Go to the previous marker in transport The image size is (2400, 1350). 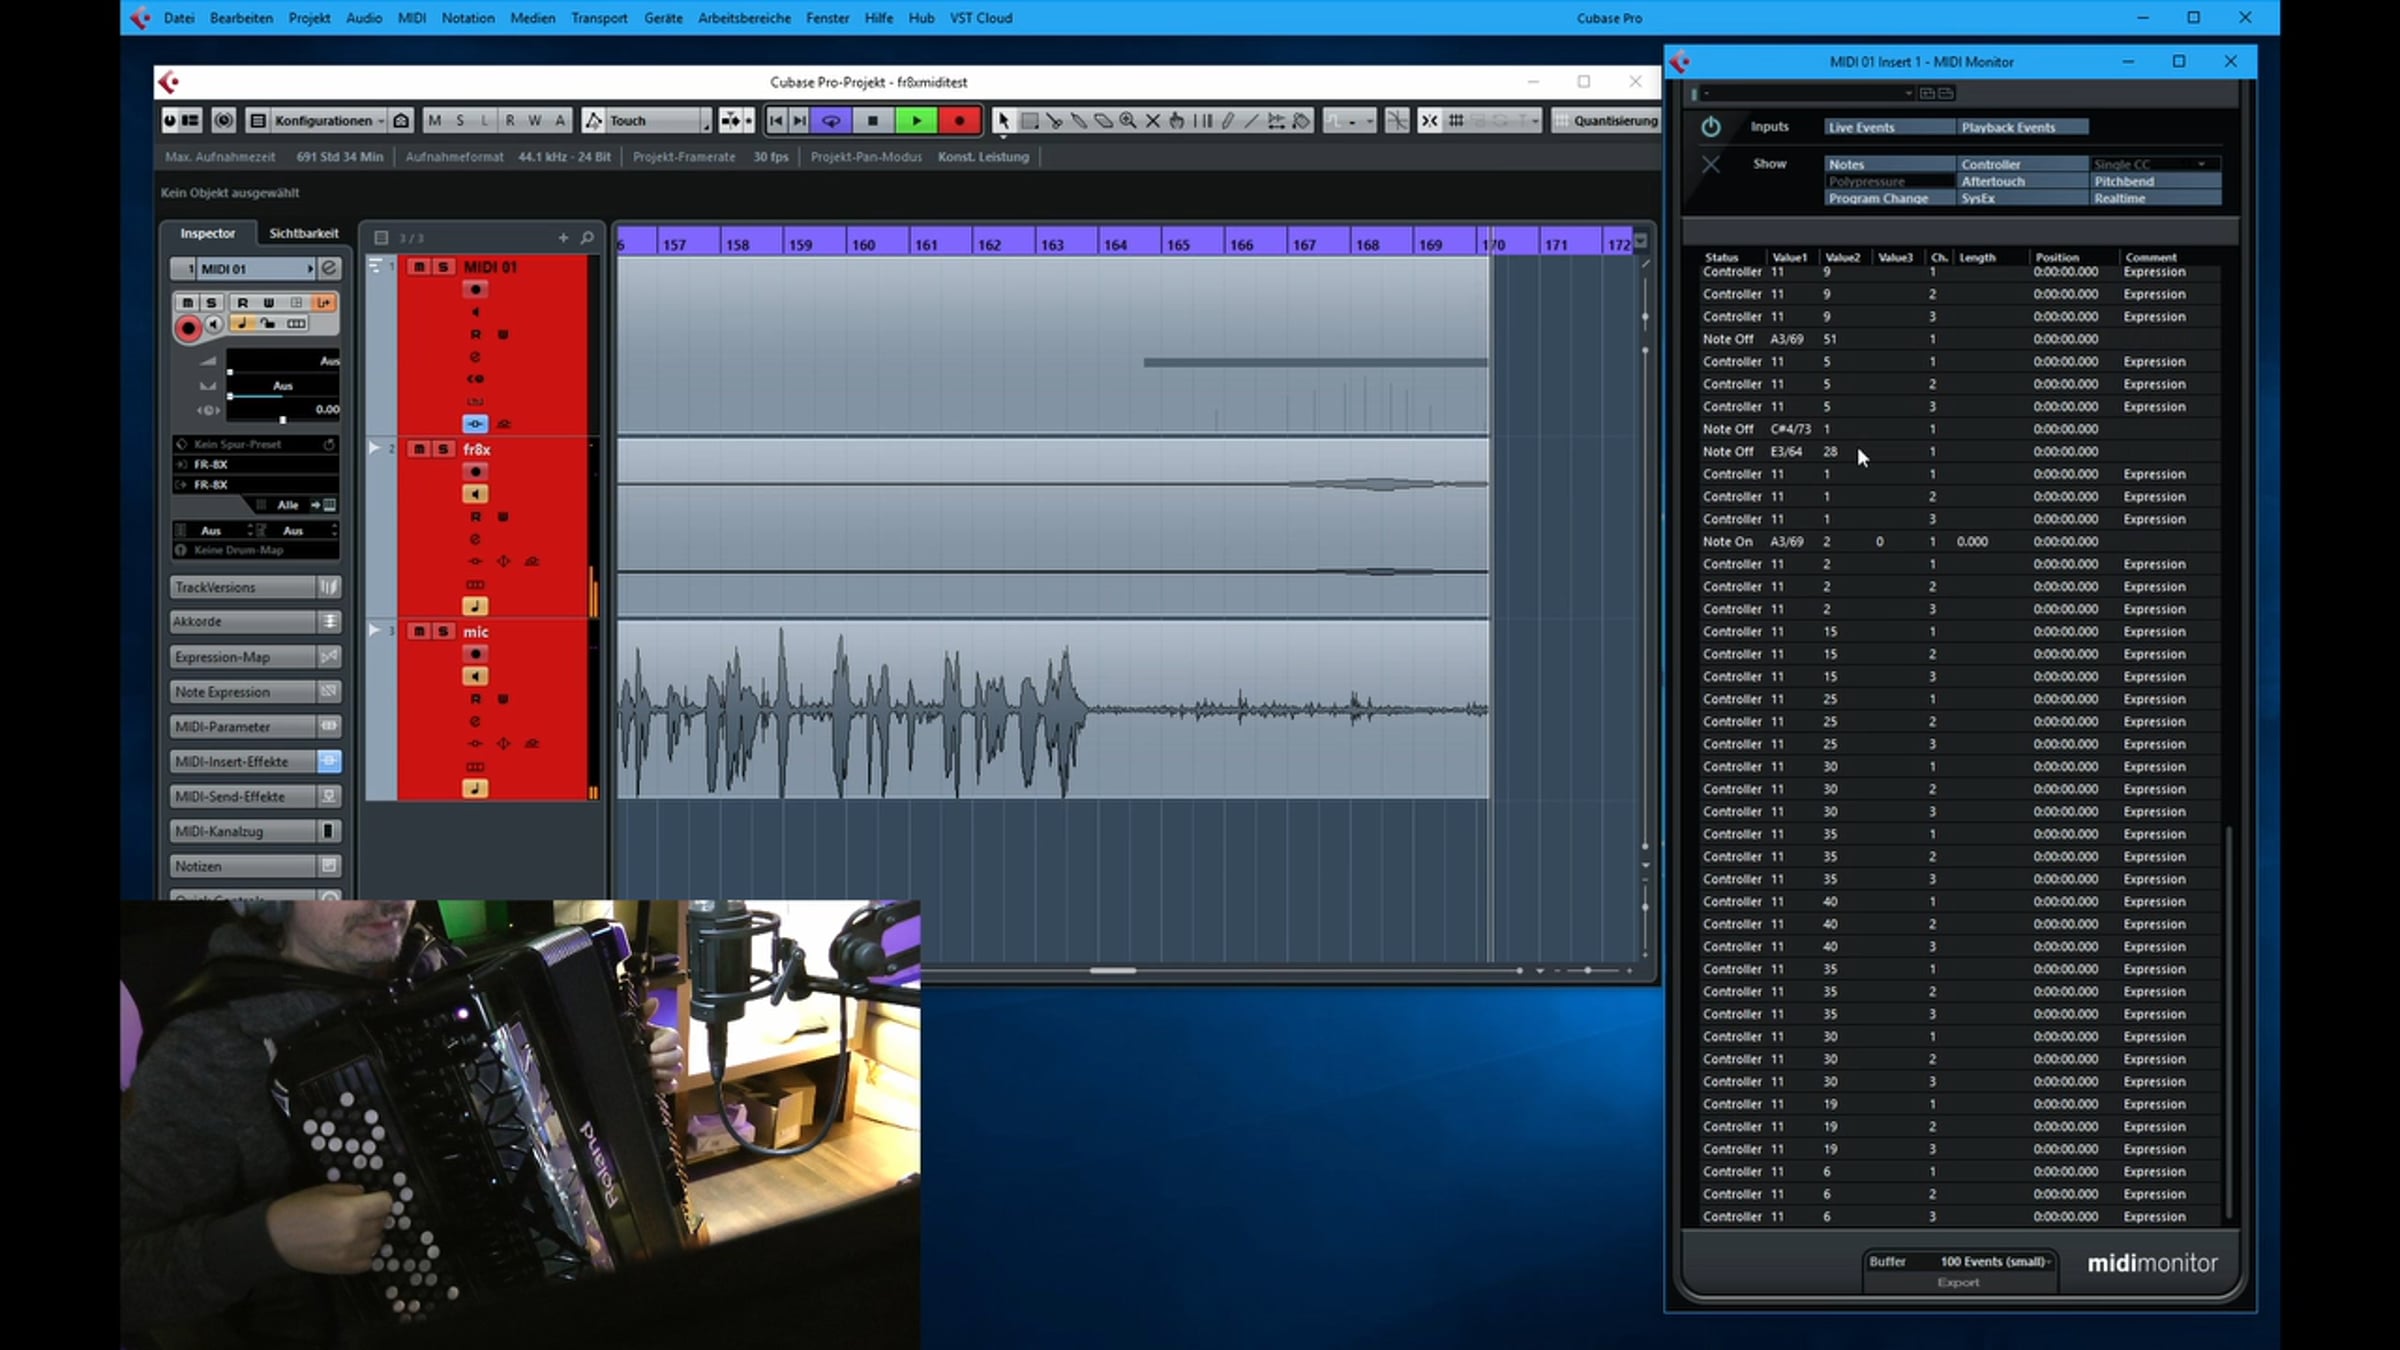coord(776,121)
